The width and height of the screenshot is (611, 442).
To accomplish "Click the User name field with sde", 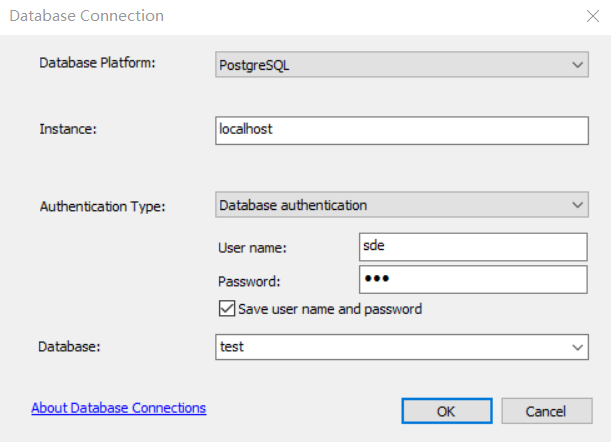I will coord(473,247).
